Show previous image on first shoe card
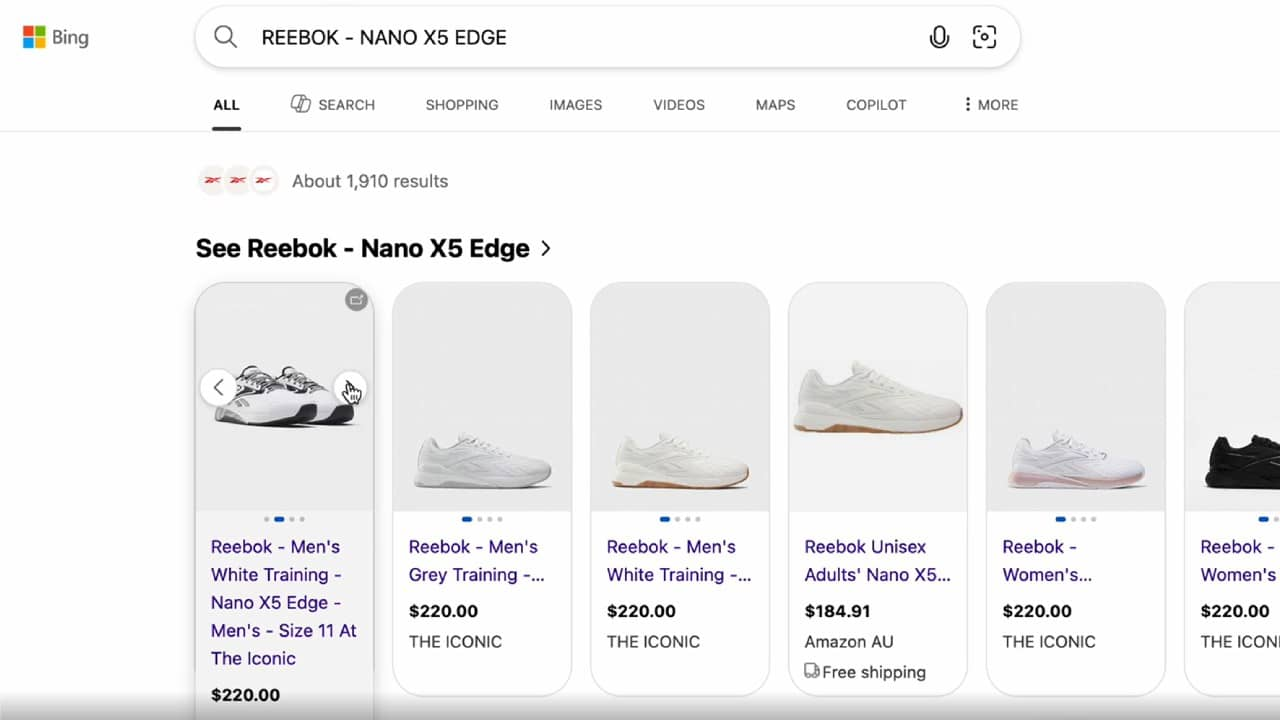1280x720 pixels. click(x=218, y=388)
